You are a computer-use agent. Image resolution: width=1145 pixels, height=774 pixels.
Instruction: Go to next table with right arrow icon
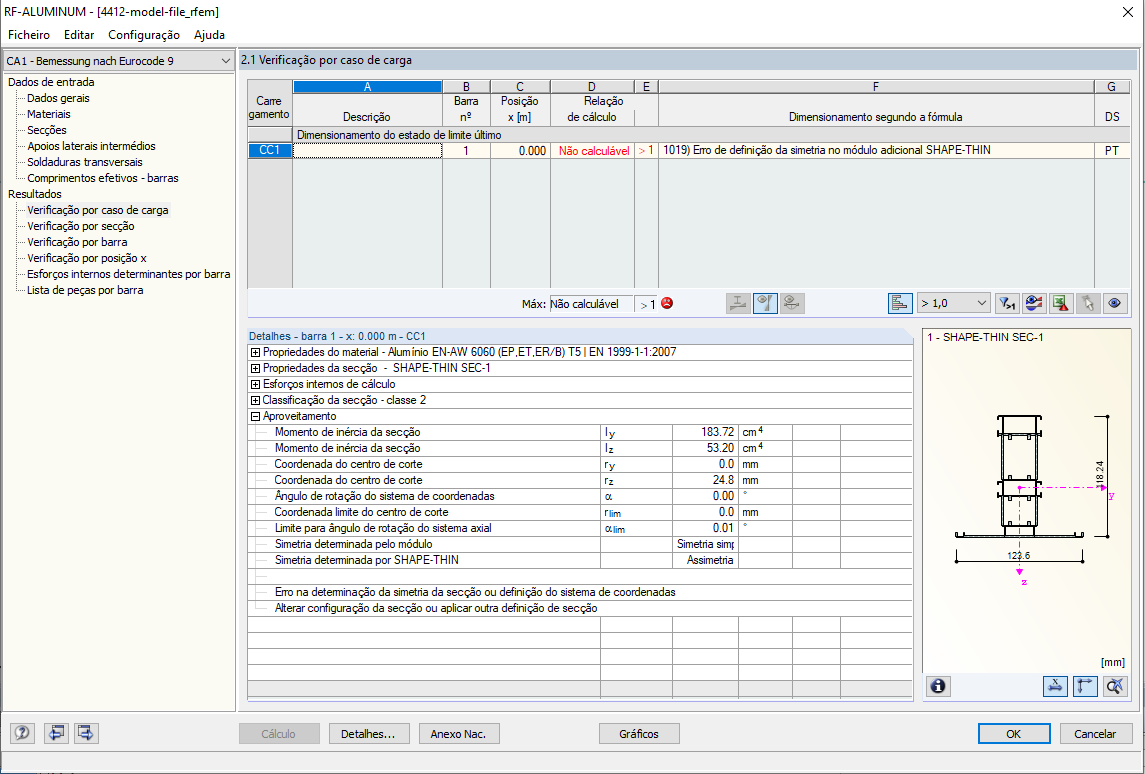(86, 733)
